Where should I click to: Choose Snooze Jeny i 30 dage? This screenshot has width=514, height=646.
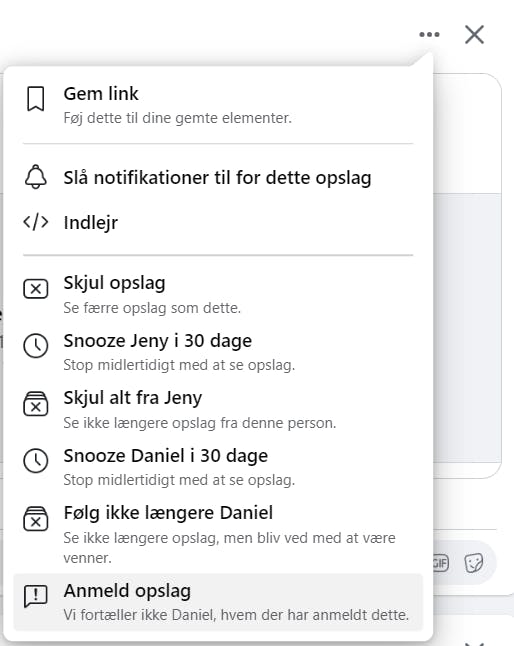click(218, 351)
